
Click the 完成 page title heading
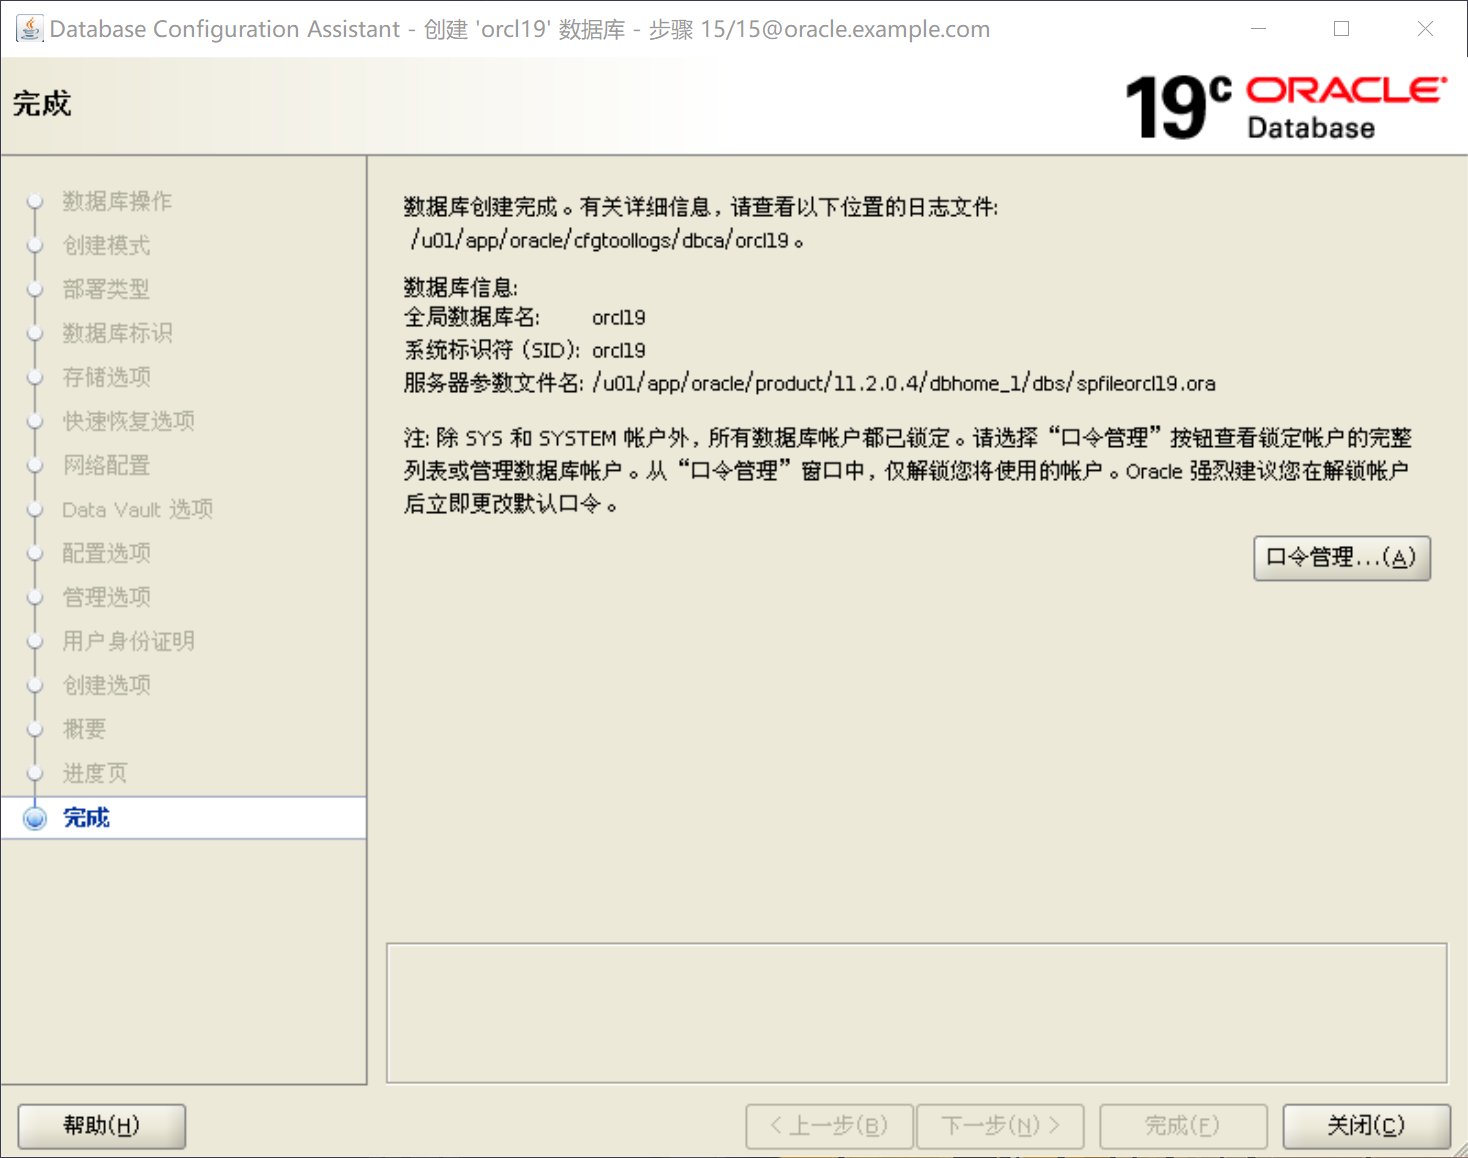click(42, 104)
